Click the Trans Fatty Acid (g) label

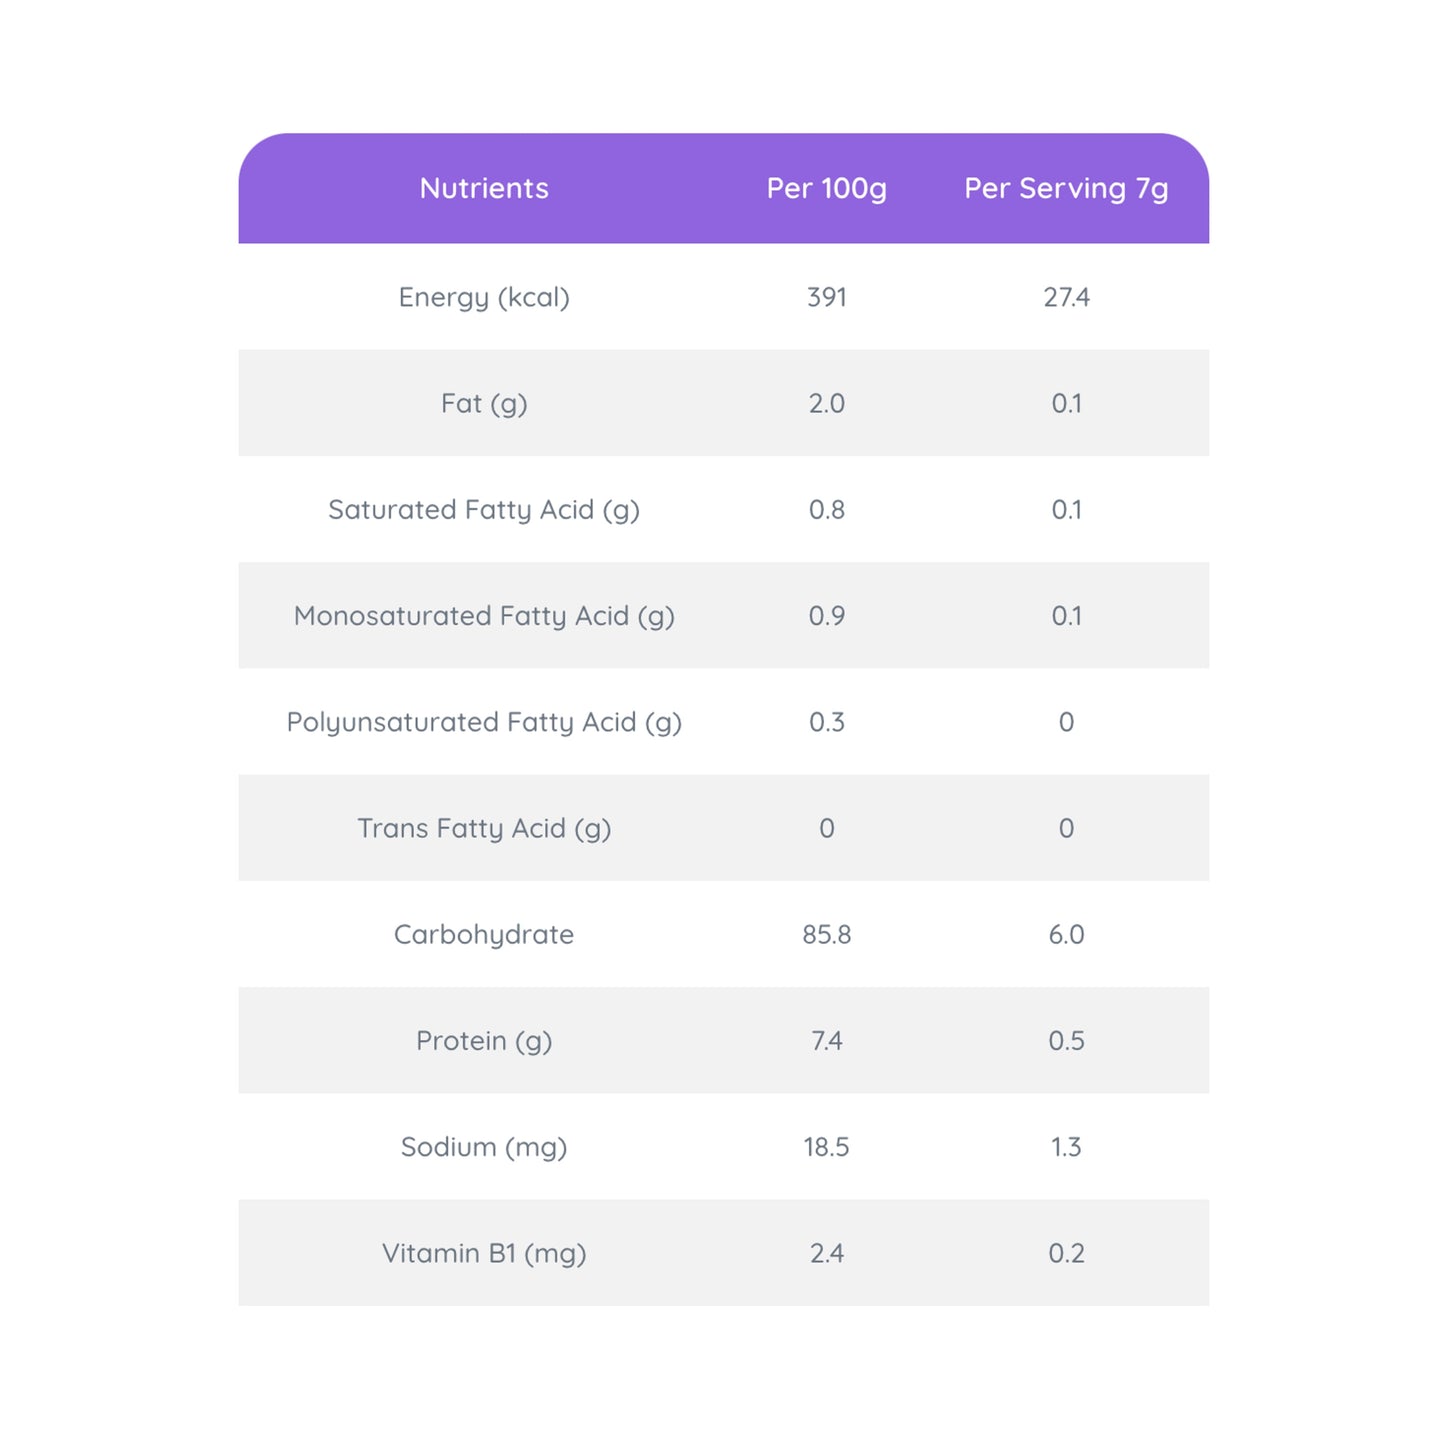click(484, 828)
